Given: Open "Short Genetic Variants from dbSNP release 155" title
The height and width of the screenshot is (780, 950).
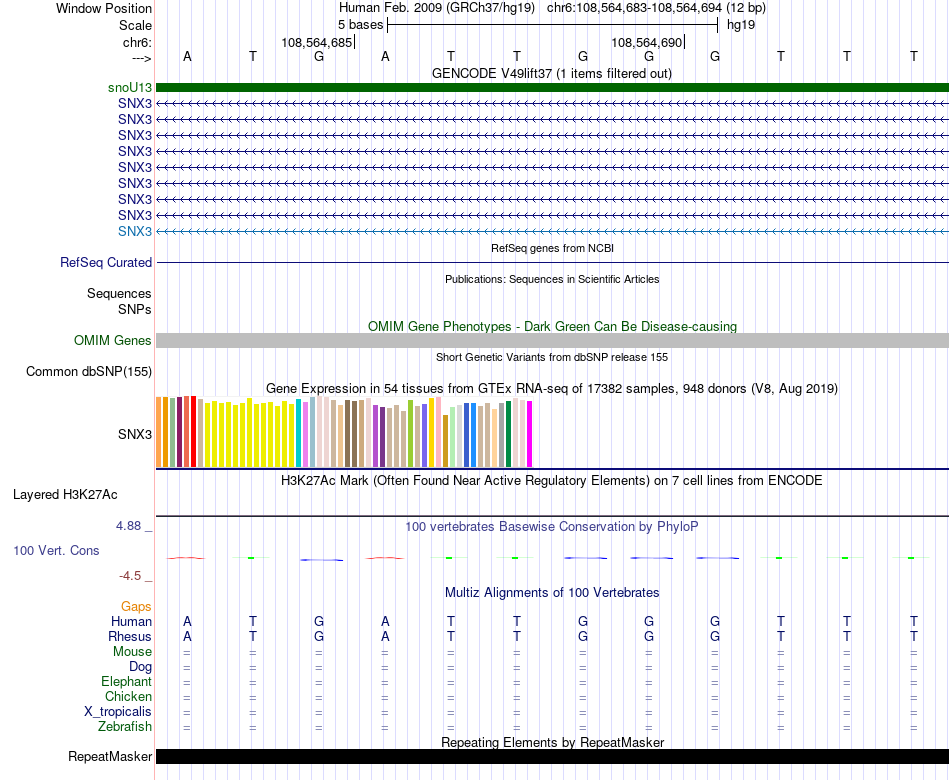Looking at the screenshot, I should 552,357.
